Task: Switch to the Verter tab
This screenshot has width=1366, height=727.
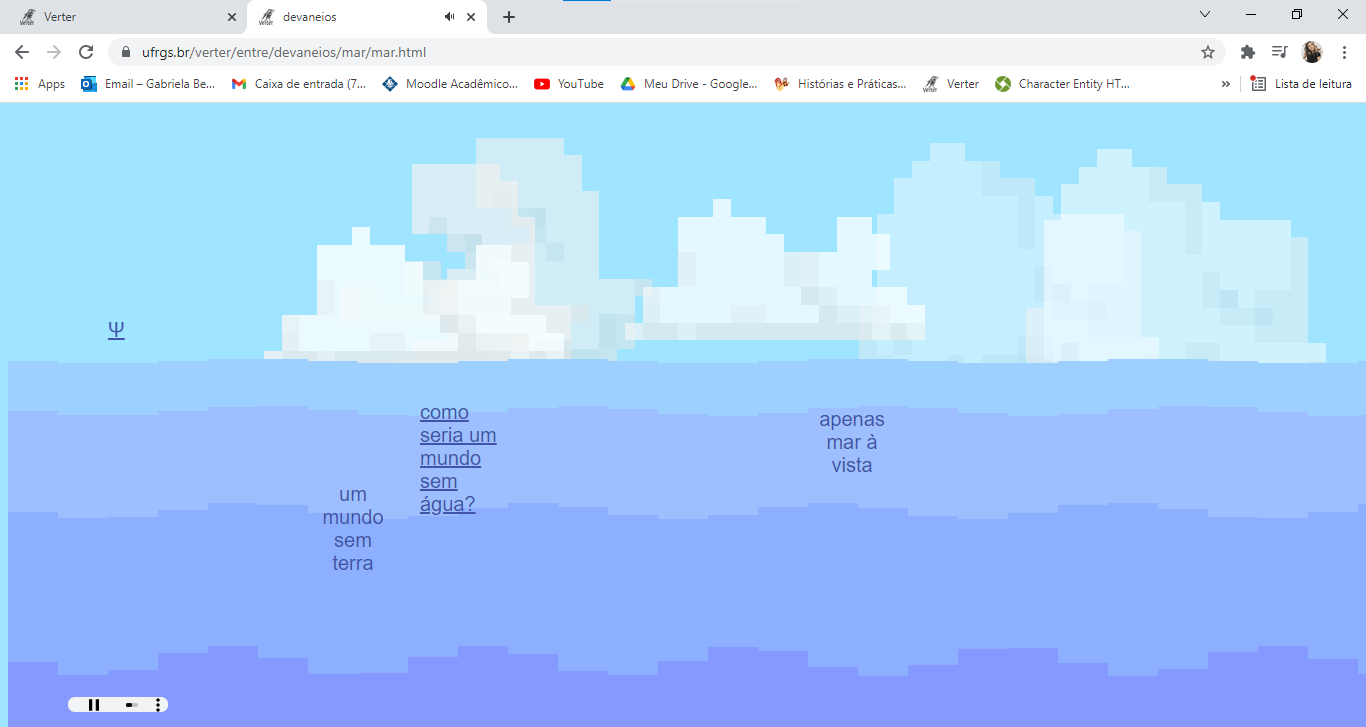Action: (x=124, y=17)
